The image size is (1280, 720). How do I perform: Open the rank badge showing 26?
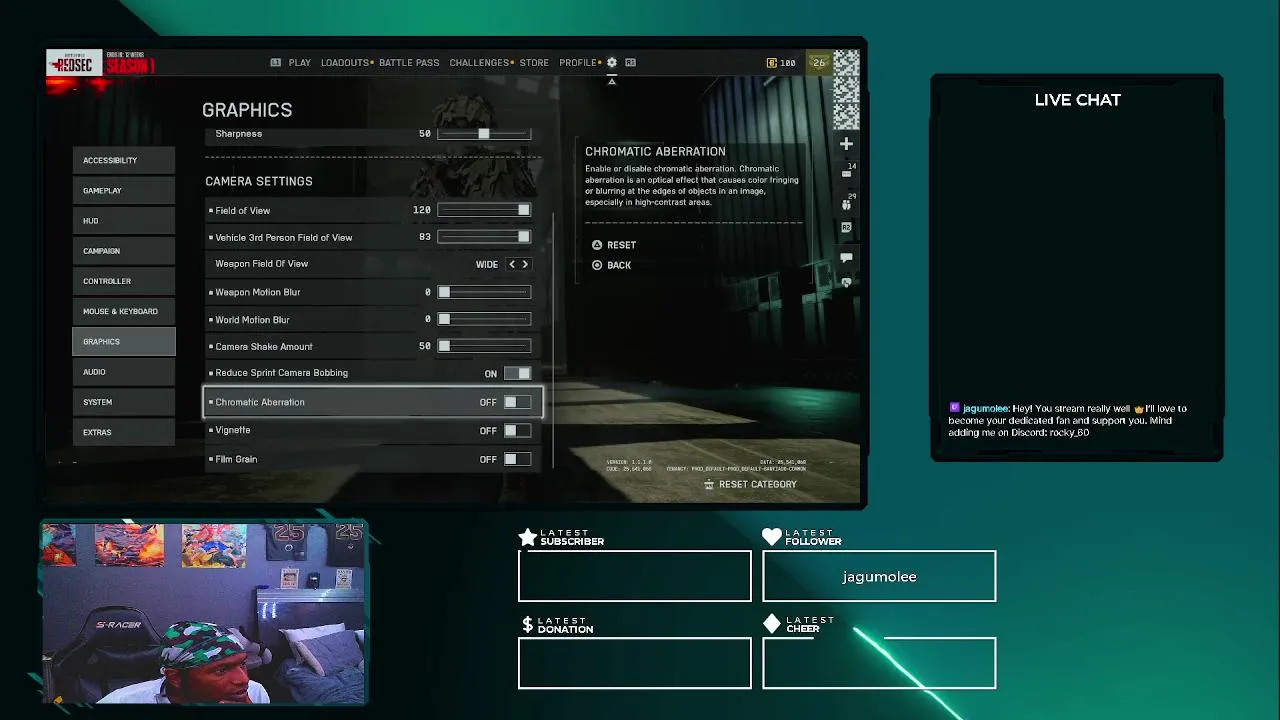[x=819, y=63]
